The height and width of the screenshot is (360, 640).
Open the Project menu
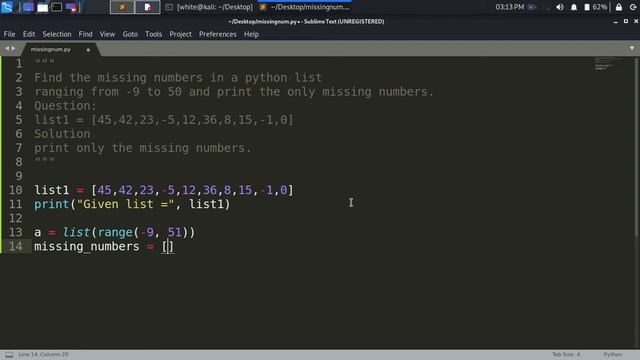click(x=180, y=34)
